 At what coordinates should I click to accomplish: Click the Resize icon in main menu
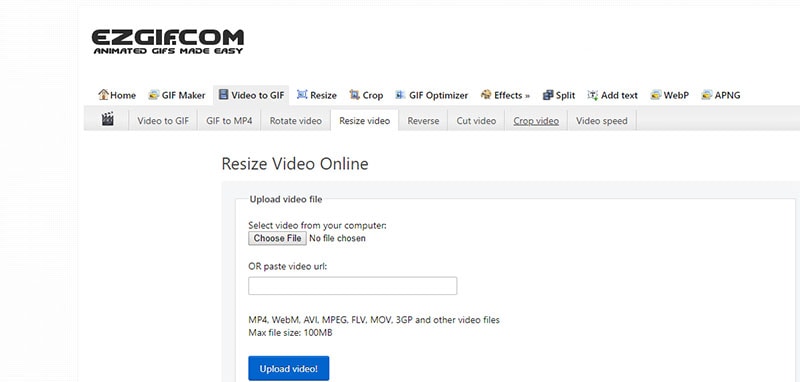[302, 94]
